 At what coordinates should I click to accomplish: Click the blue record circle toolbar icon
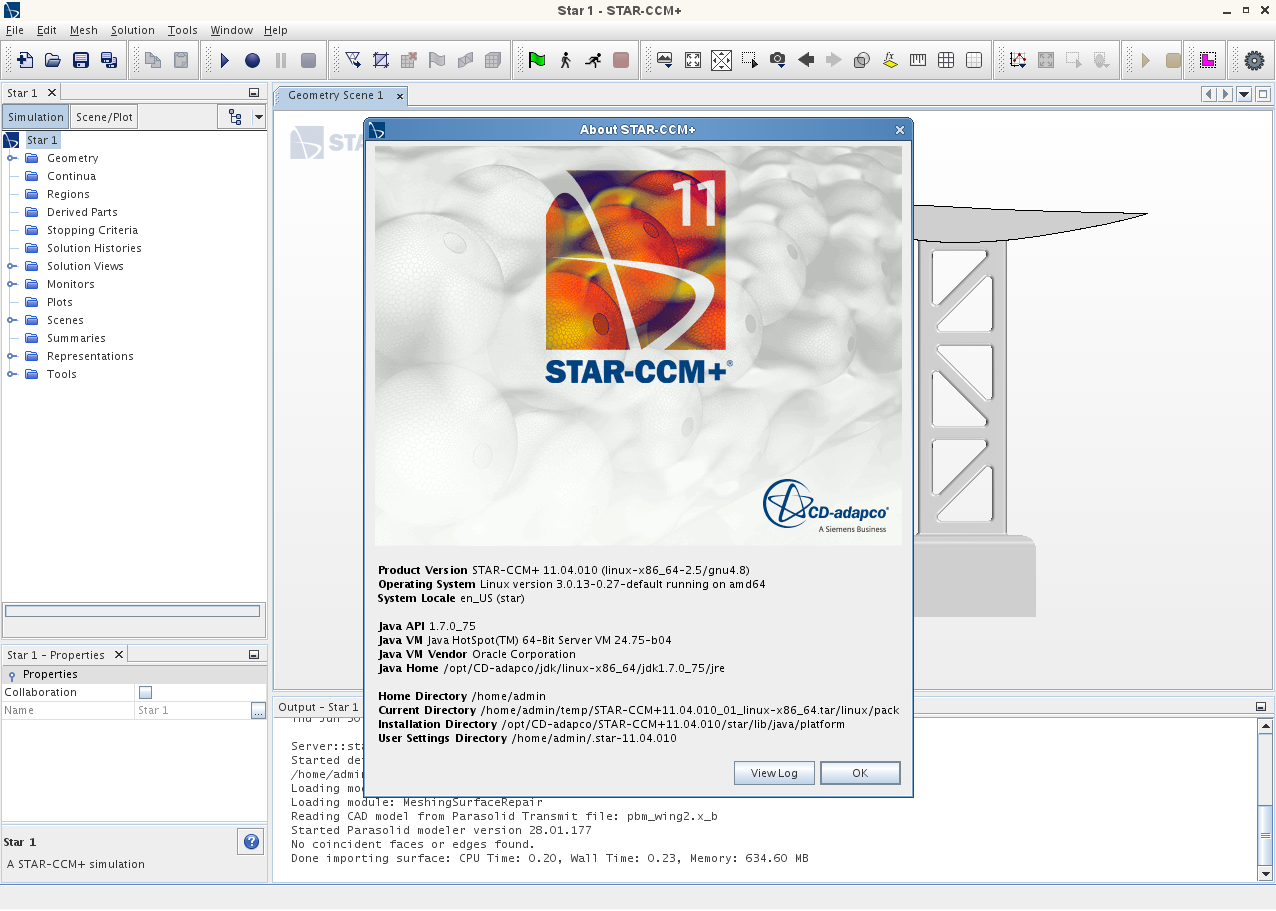[253, 60]
